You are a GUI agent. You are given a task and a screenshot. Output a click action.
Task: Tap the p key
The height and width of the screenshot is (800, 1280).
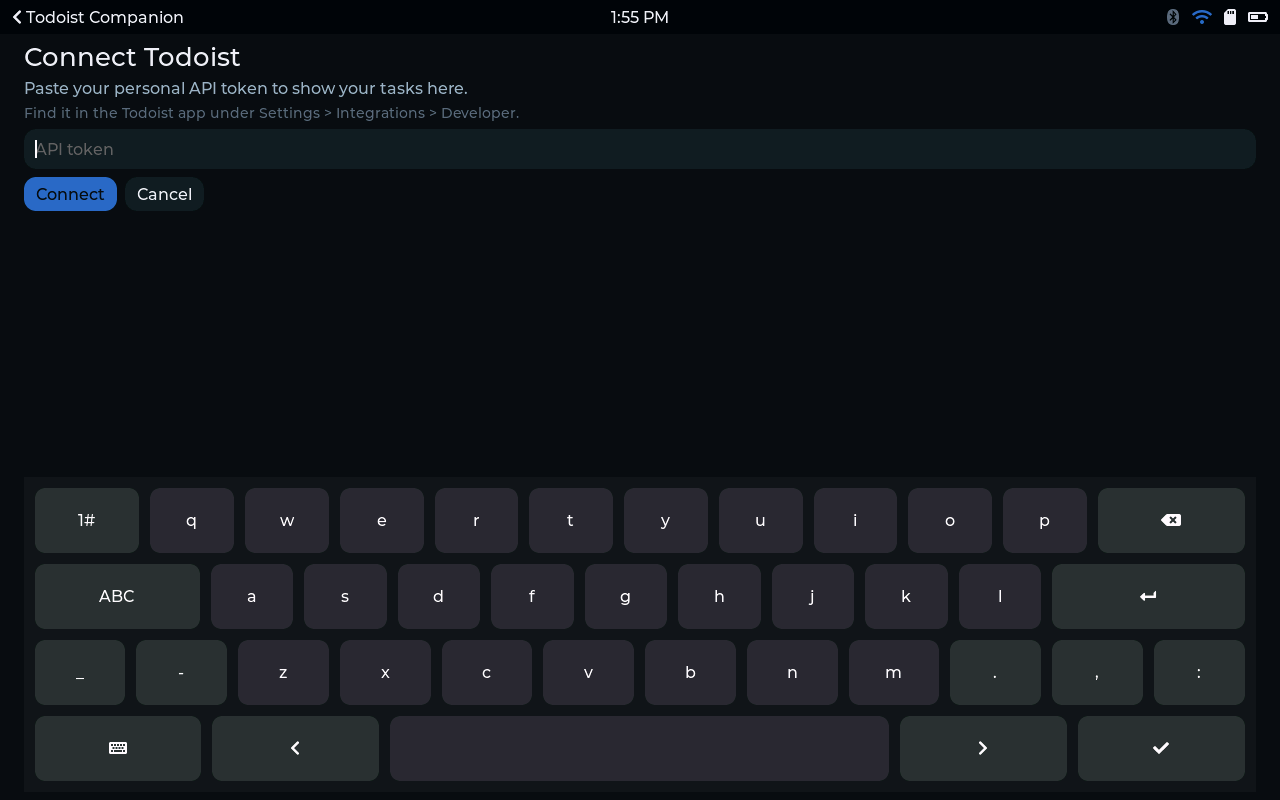click(1045, 520)
